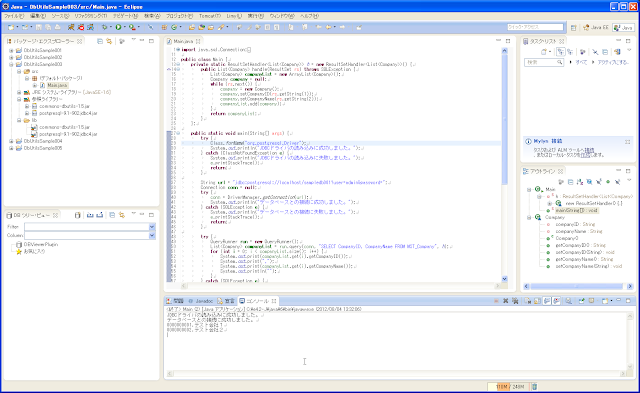Open the ファイル (File) menu
This screenshot has width=640, height=393.
click(x=14, y=16)
